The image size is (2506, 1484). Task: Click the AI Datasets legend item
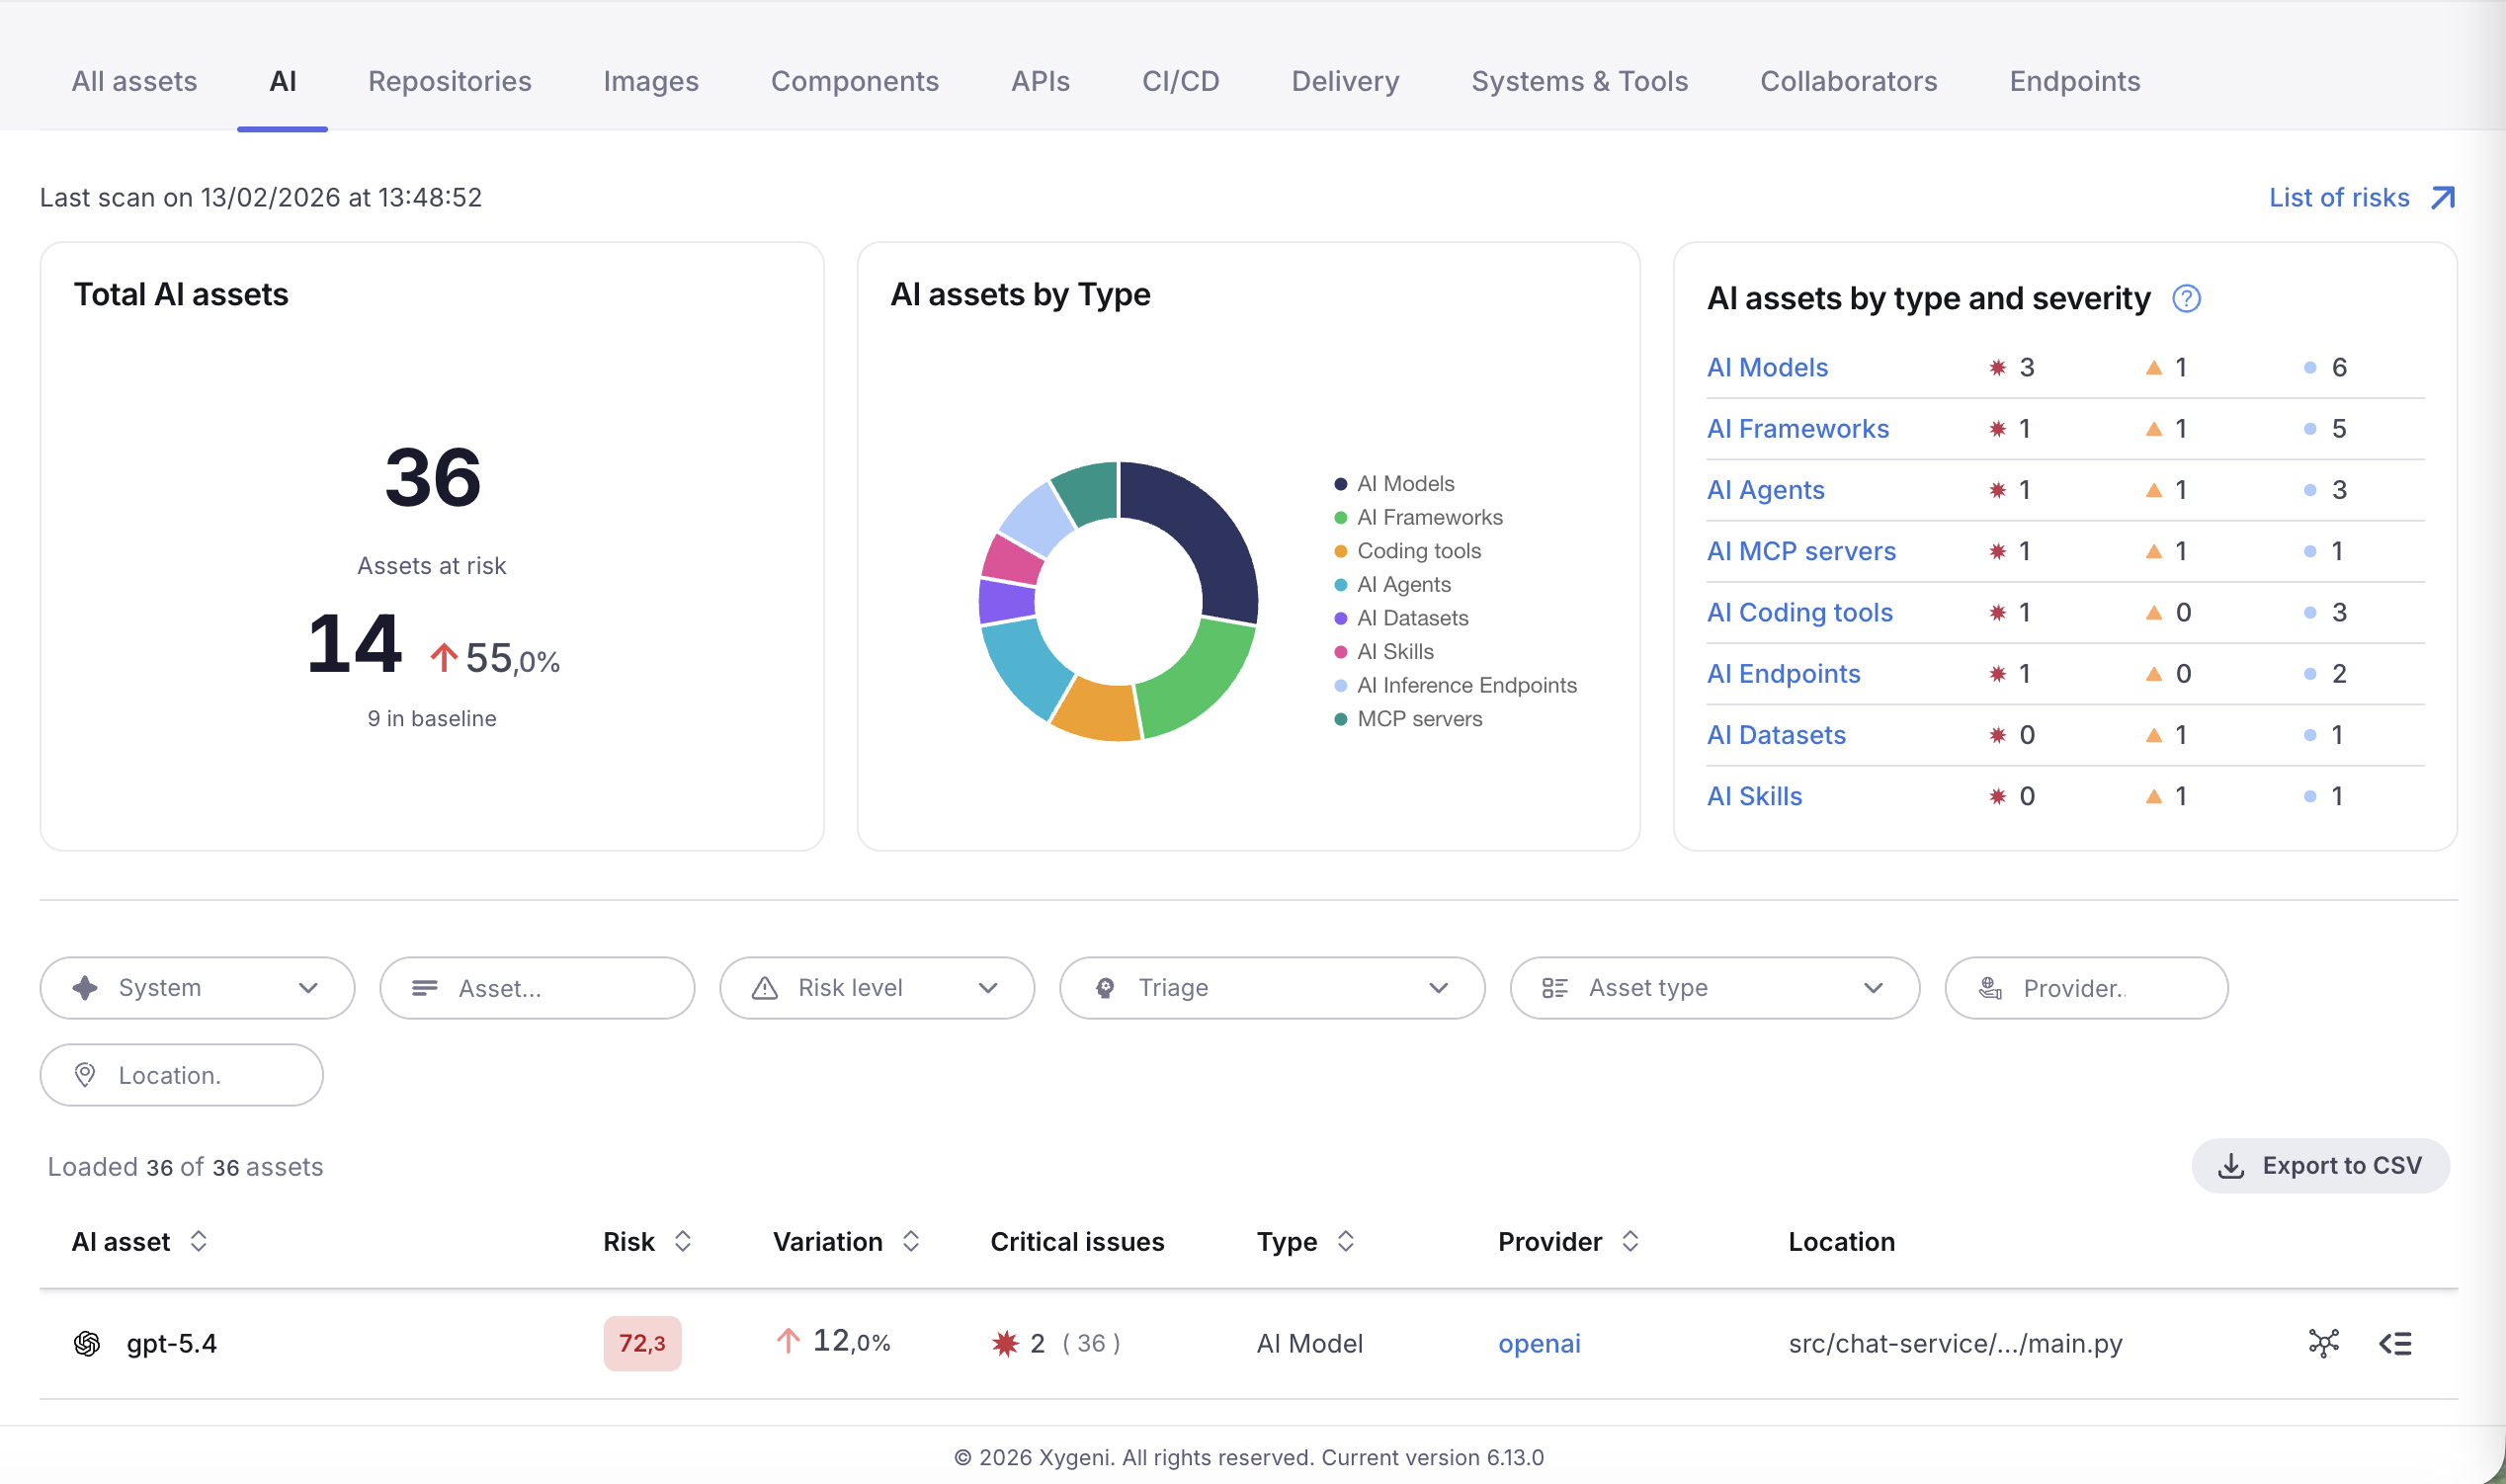click(x=1402, y=618)
